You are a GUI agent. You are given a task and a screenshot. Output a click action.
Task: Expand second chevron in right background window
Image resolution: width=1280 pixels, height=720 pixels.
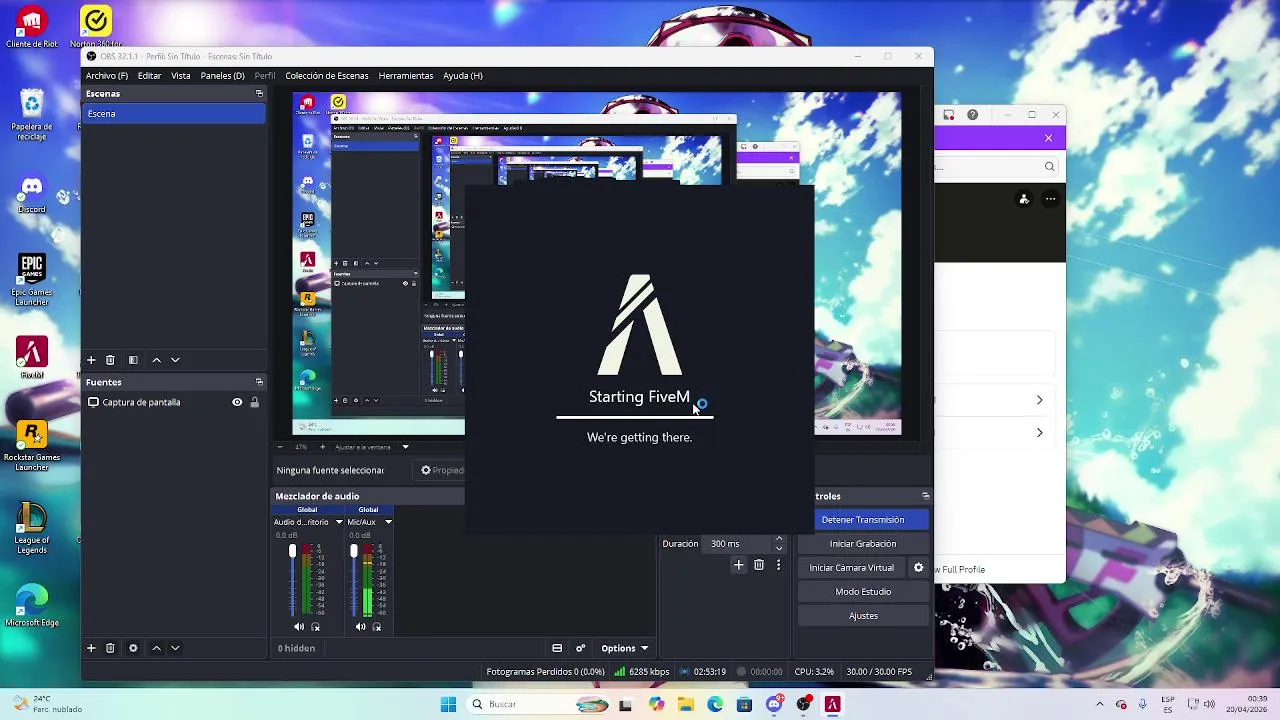click(x=1039, y=433)
